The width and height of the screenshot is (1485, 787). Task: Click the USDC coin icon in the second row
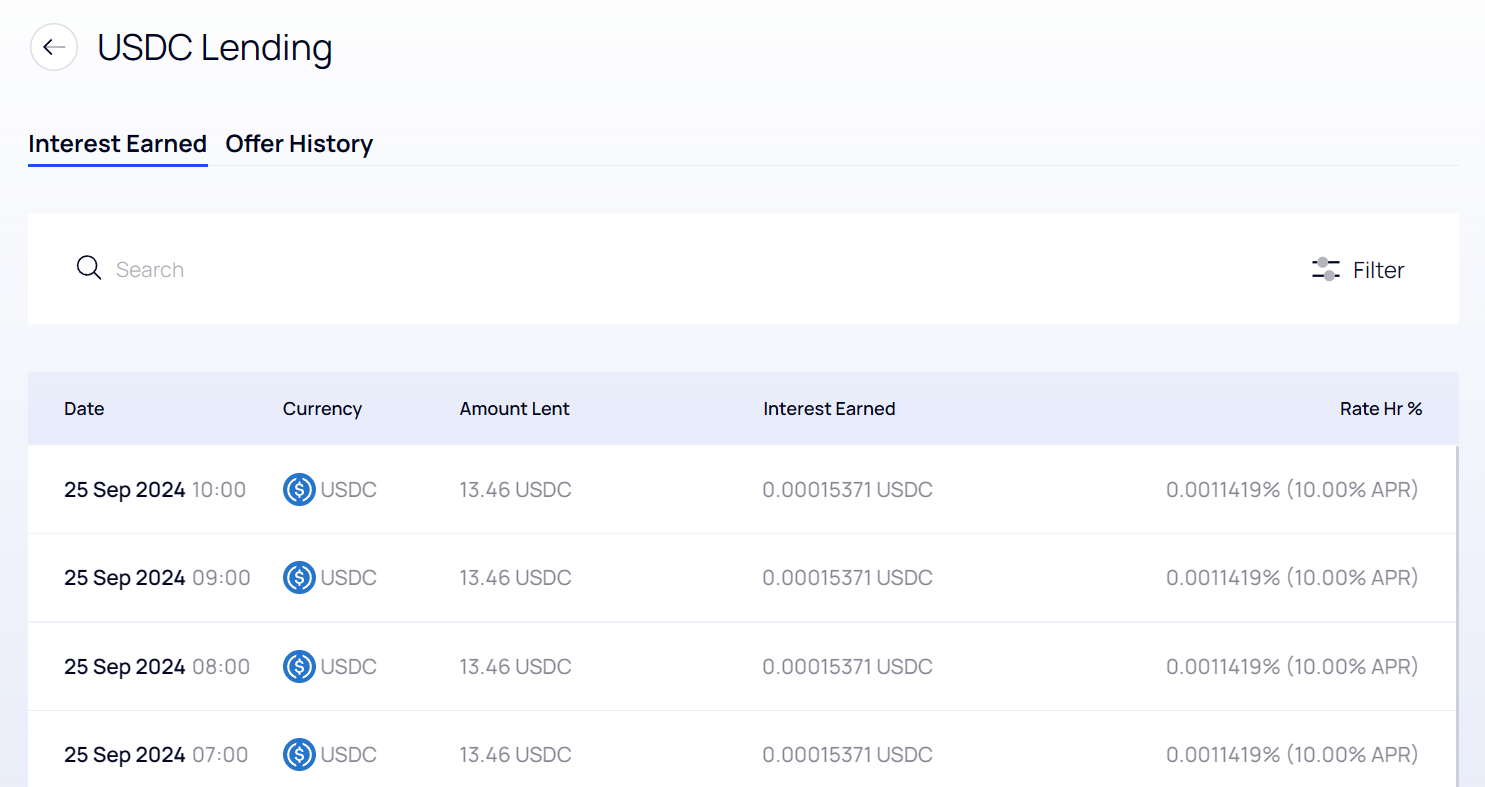click(x=298, y=577)
